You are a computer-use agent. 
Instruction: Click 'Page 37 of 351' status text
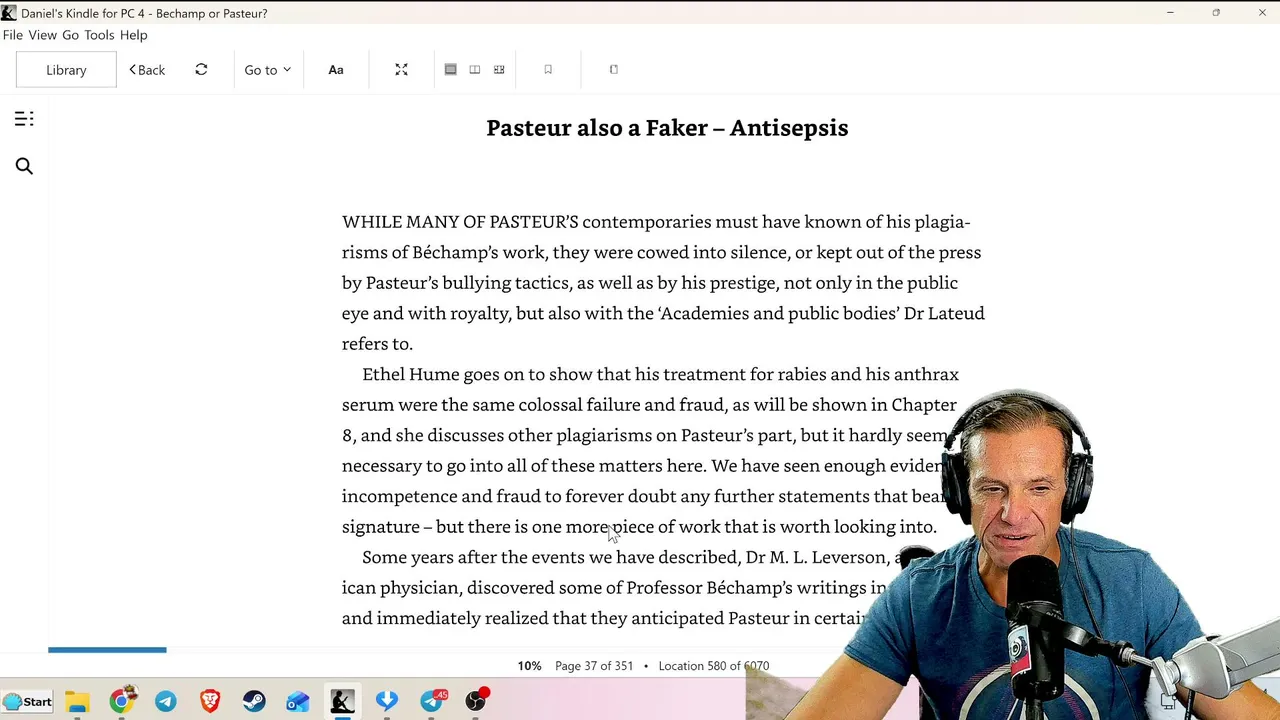(594, 666)
